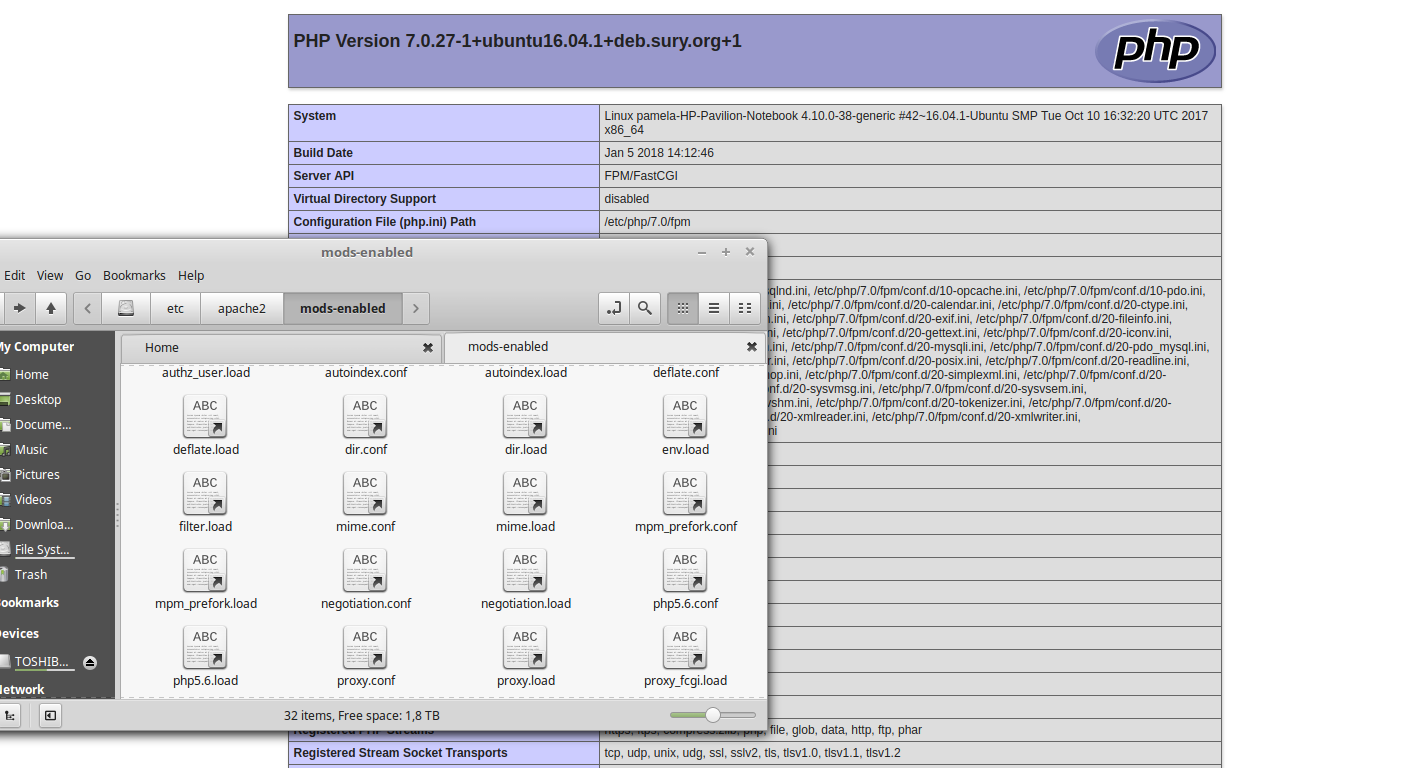Select mods-enabled path bar segment
The width and height of the screenshot is (1415, 768).
pyautogui.click(x=343, y=308)
